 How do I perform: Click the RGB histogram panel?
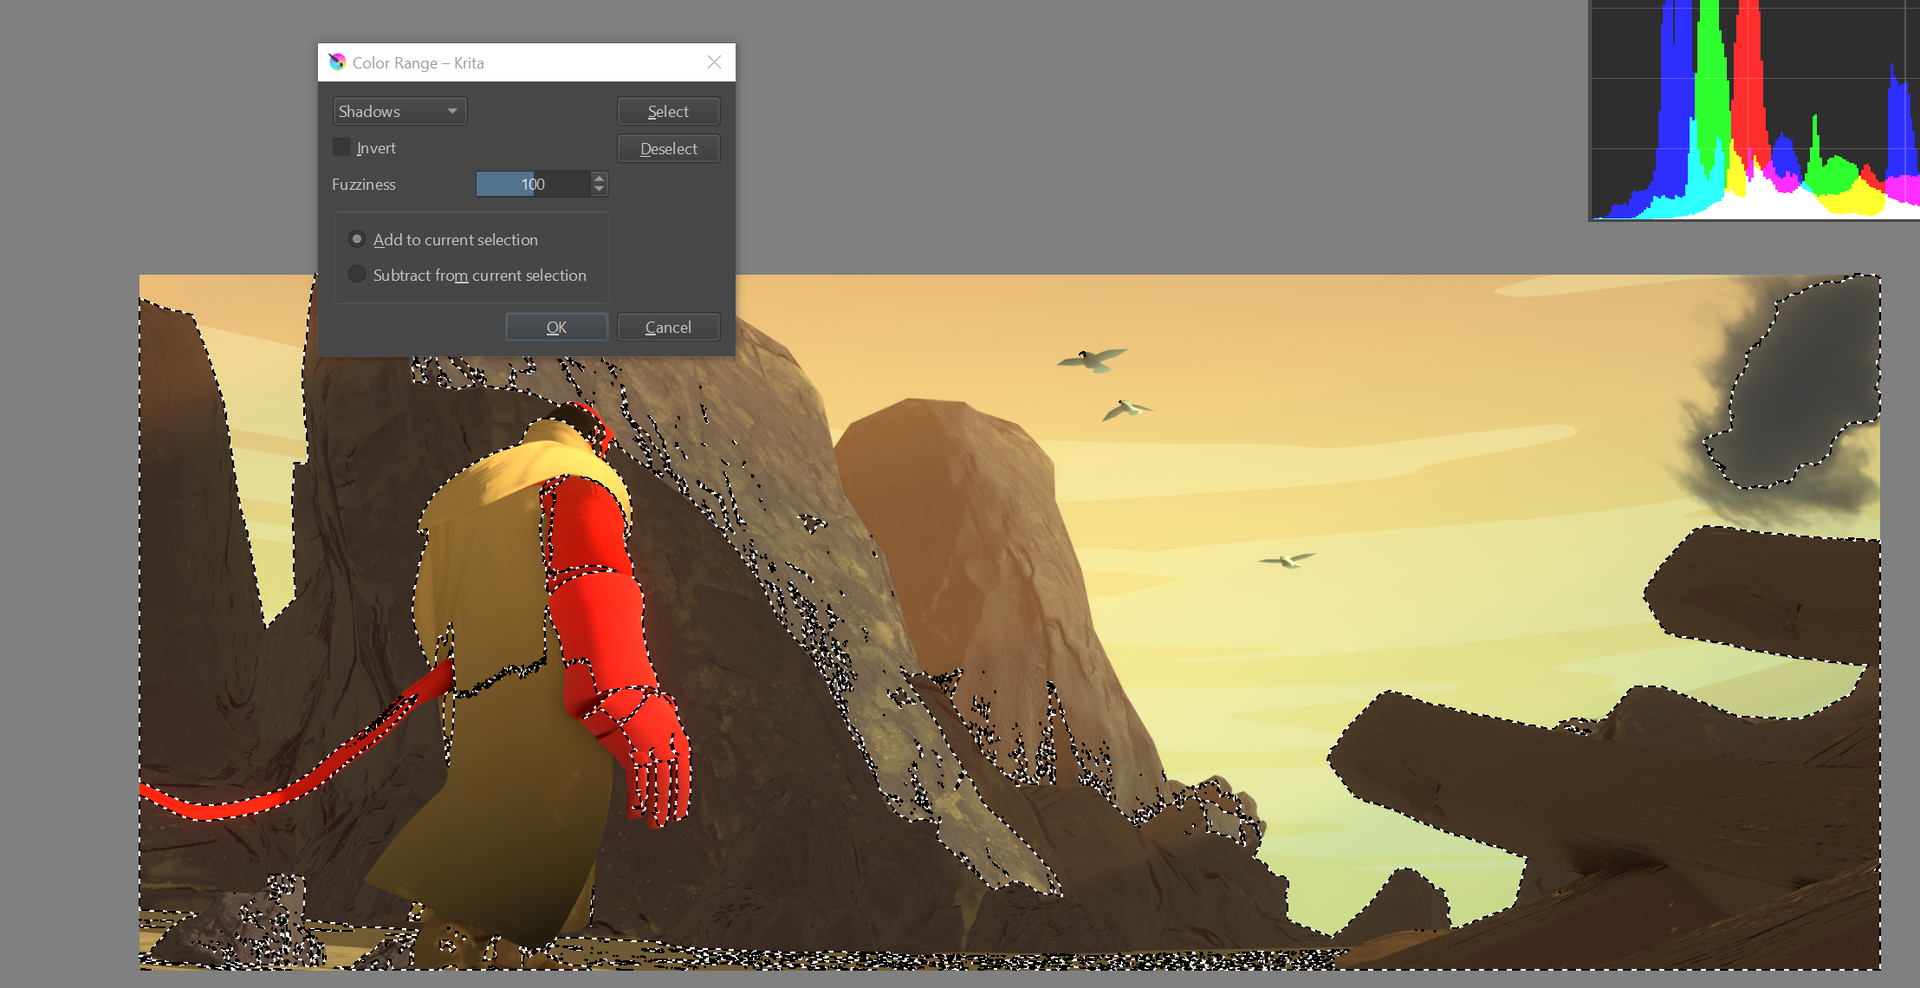(x=1754, y=110)
